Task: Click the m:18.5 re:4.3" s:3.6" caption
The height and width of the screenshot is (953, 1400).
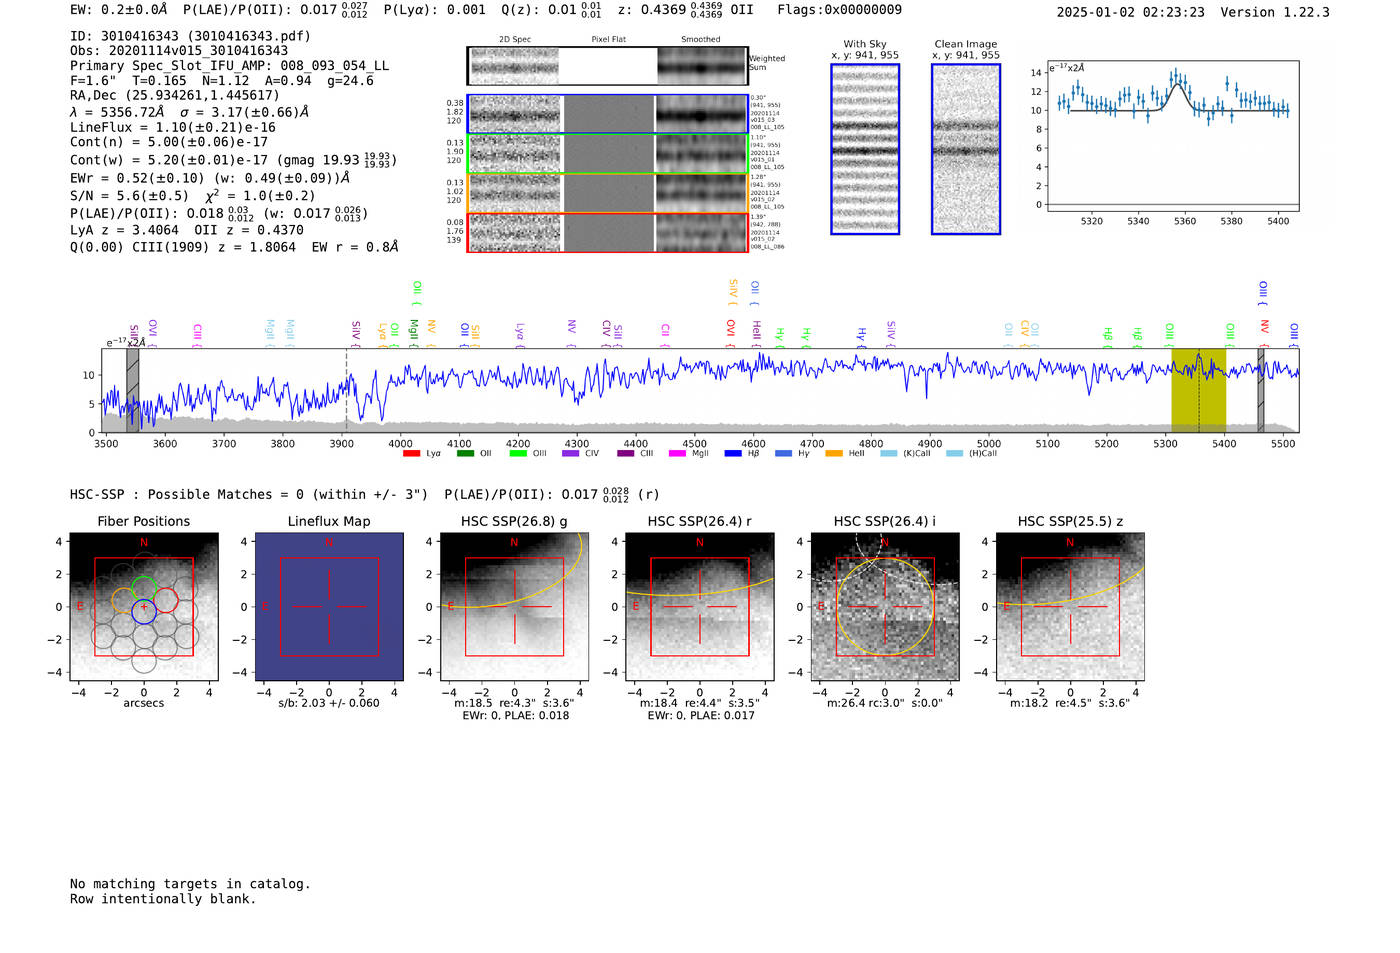Action: (x=514, y=703)
